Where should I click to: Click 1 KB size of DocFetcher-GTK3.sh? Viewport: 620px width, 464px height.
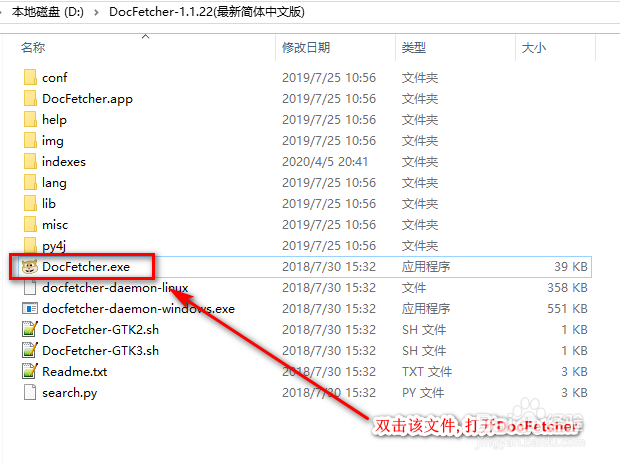coord(574,350)
